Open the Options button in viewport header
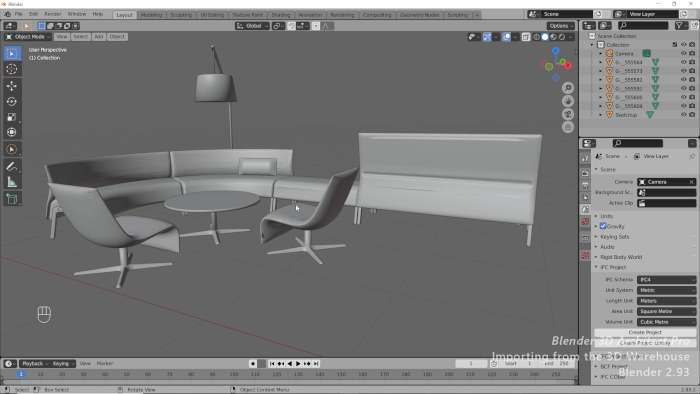700x394 pixels. coord(561,26)
